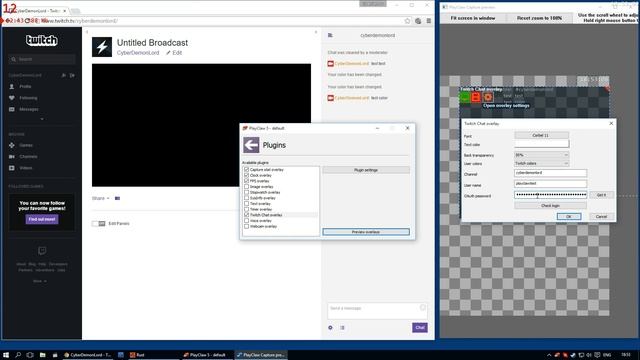Click the Preview overlays button
This screenshot has width=640, height=360.
coord(366,232)
